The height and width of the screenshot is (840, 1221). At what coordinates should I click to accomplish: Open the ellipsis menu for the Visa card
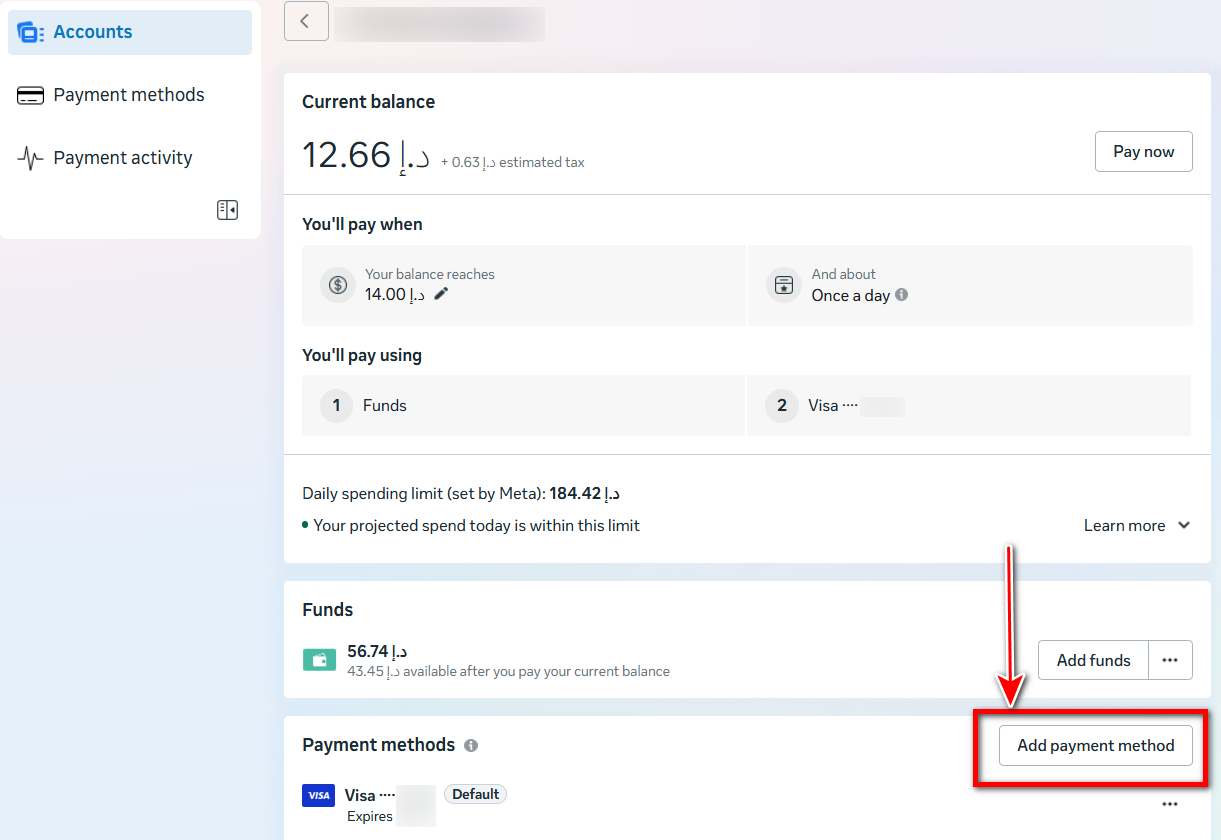pos(1170,803)
